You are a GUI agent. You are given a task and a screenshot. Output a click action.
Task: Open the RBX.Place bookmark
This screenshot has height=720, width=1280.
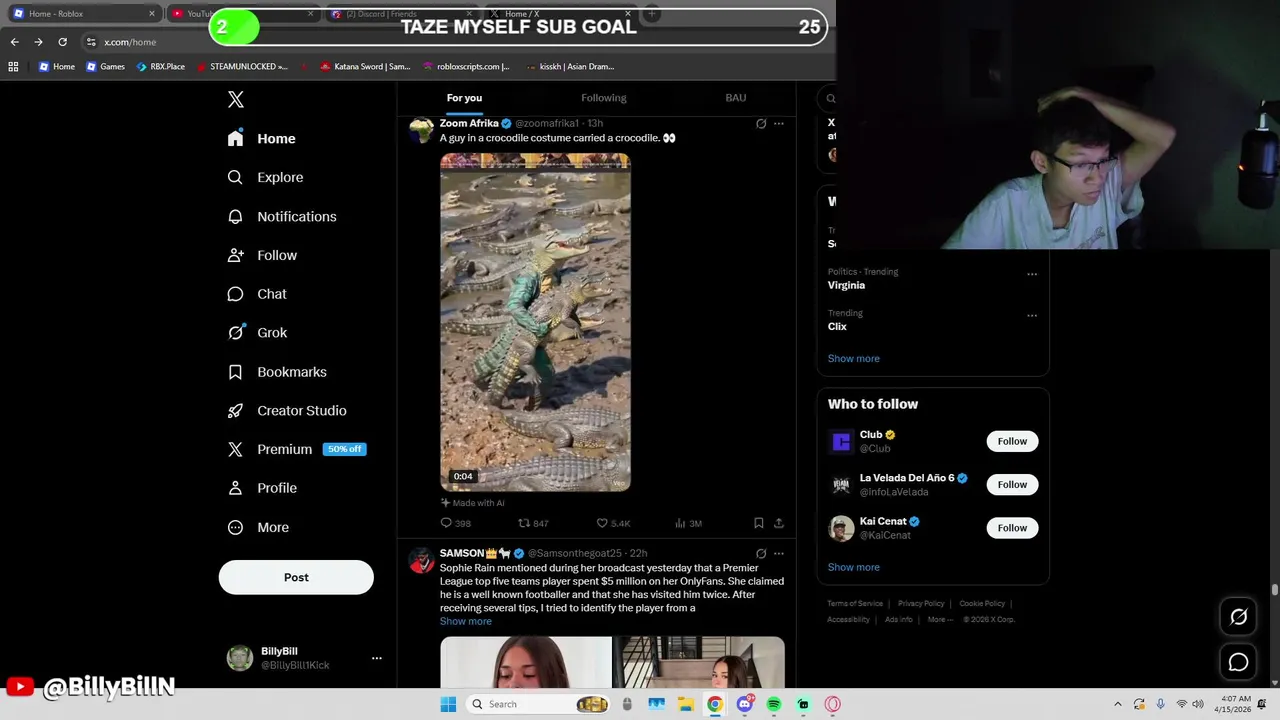click(160, 67)
